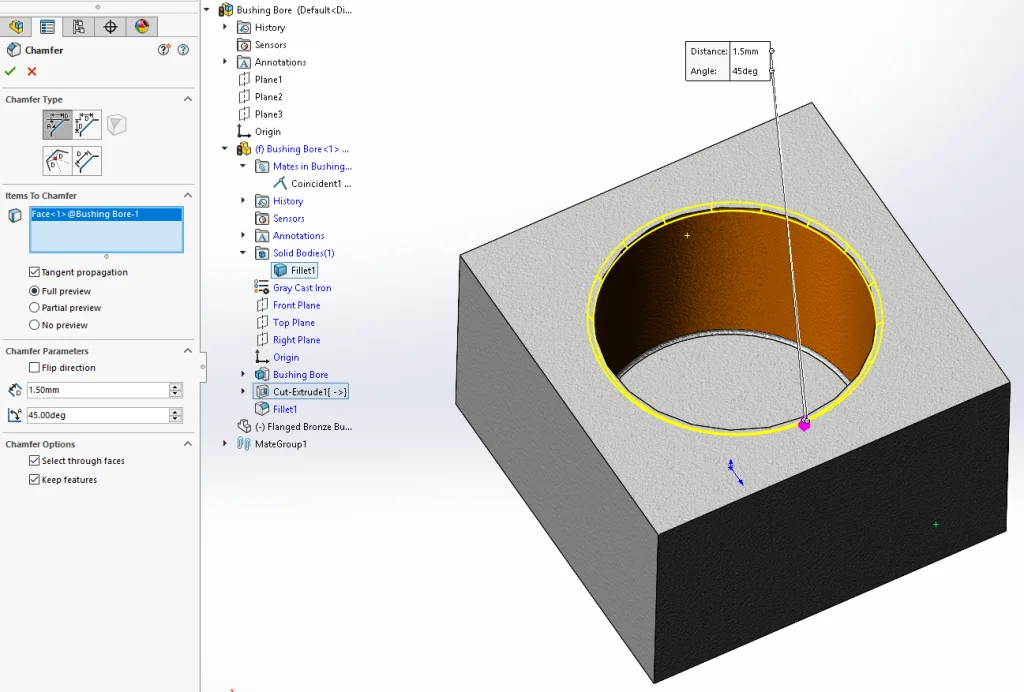Select Cut-Extrude1 in the feature tree
The height and width of the screenshot is (692, 1024).
312,391
